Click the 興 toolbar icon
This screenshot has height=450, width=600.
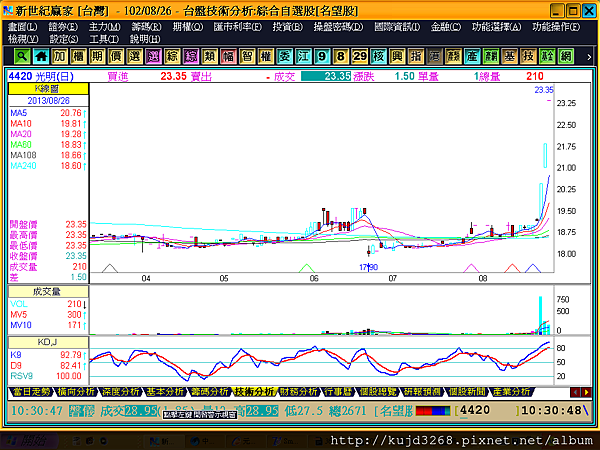[x=397, y=57]
